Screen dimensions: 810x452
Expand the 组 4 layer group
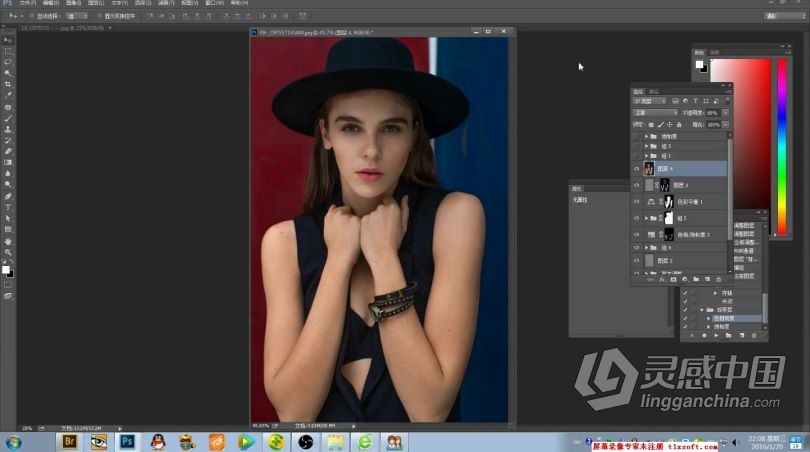pos(646,248)
